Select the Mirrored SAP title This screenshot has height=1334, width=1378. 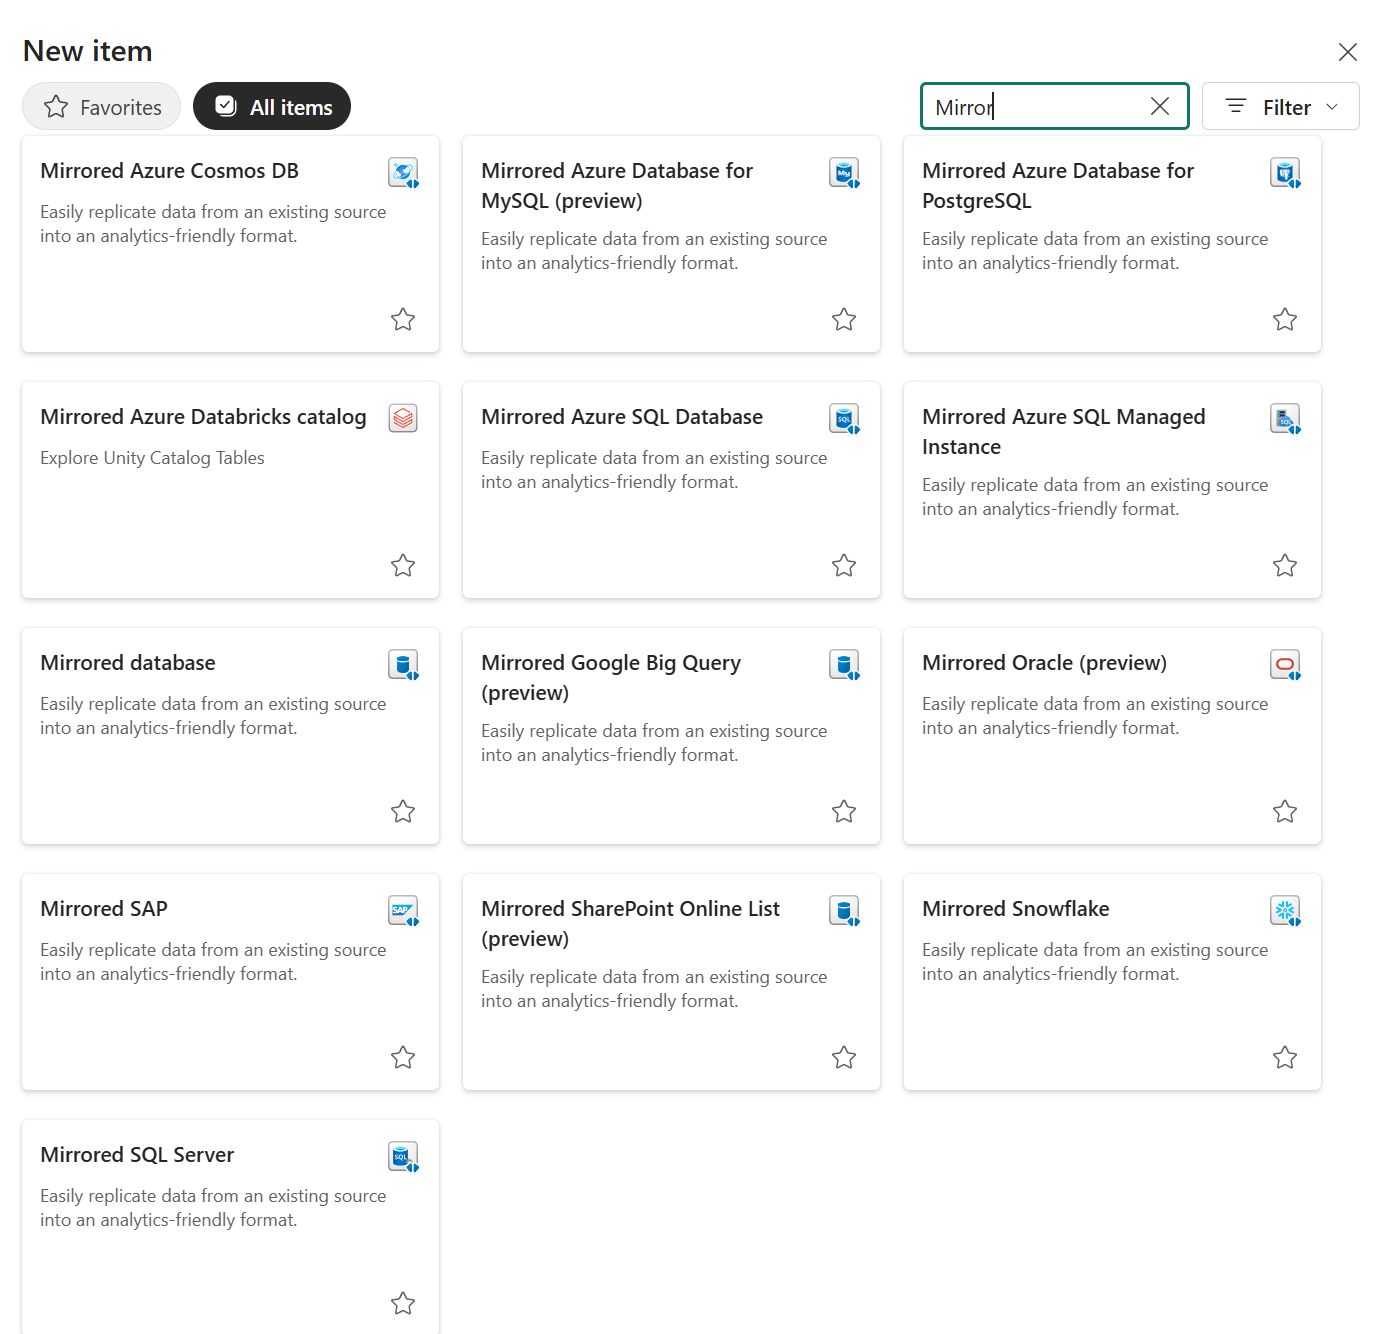(x=104, y=909)
